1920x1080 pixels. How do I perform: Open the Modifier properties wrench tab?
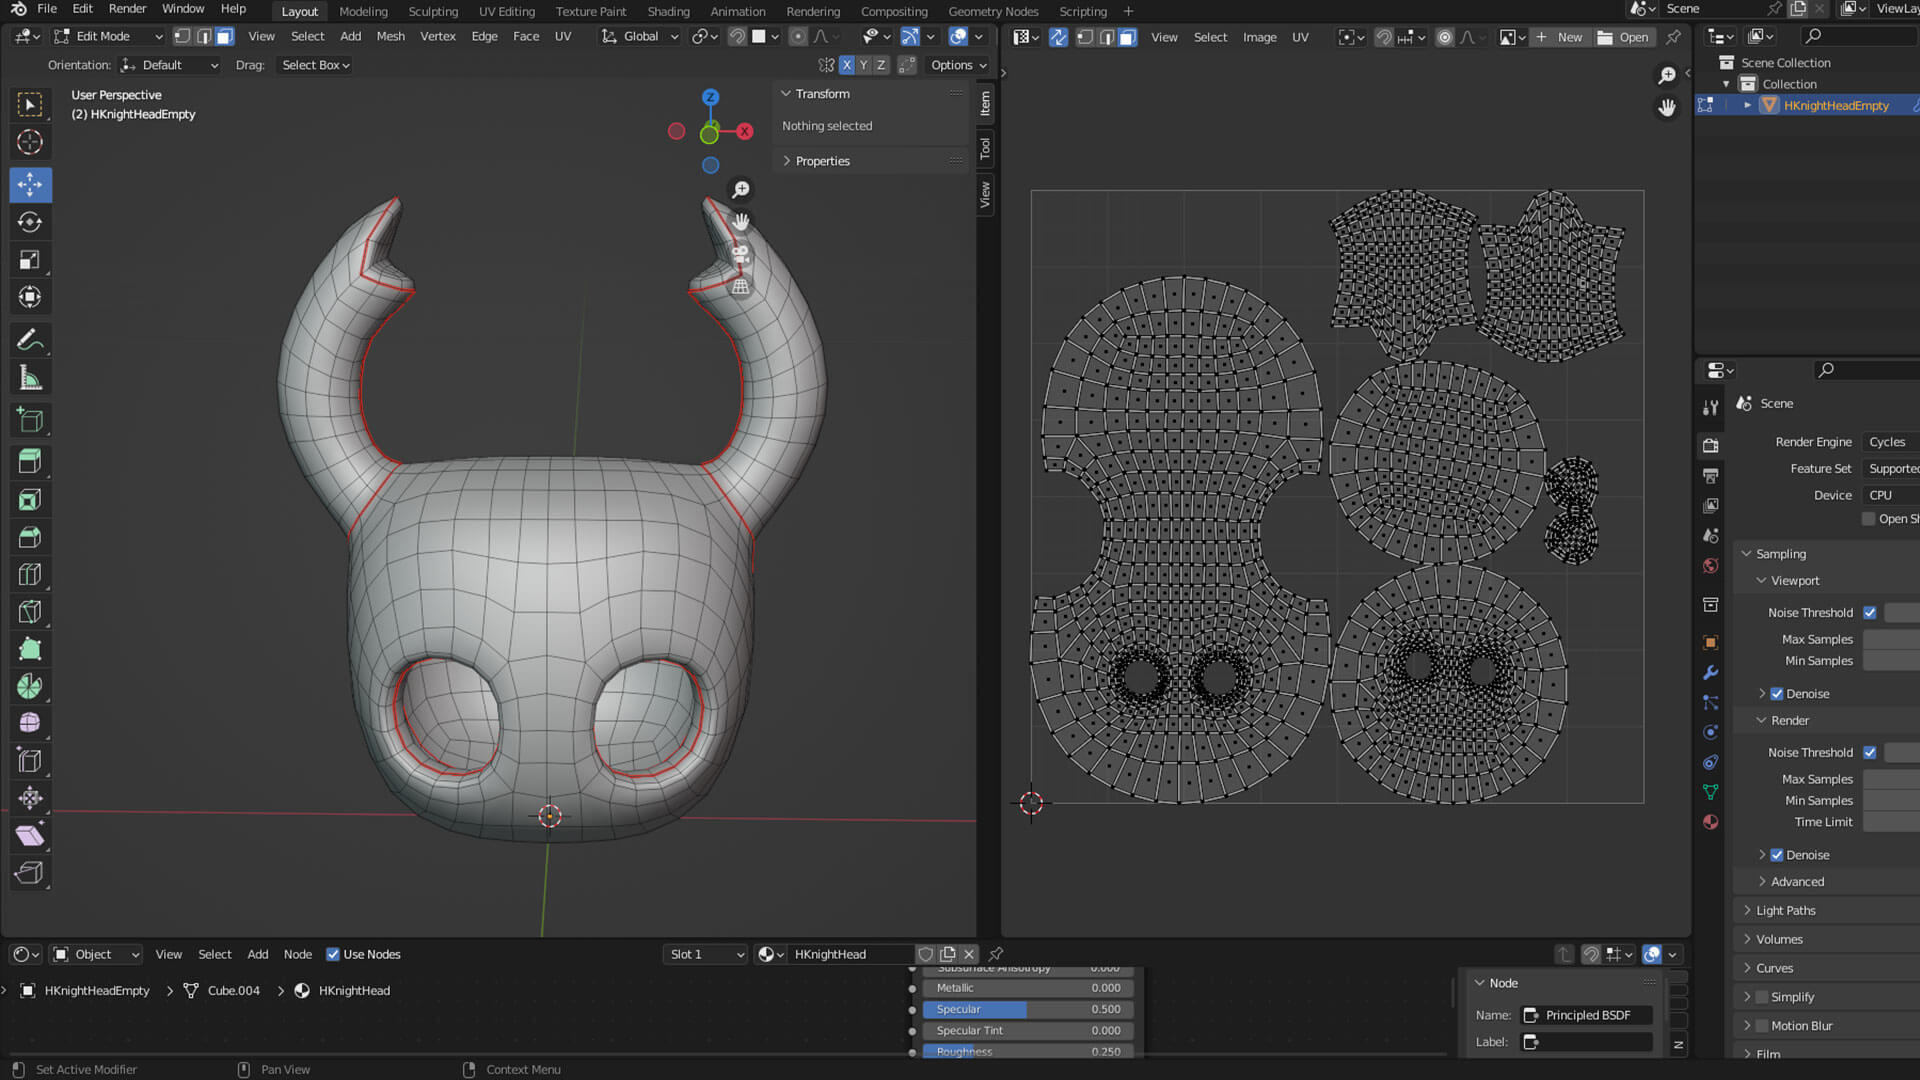[x=1711, y=672]
